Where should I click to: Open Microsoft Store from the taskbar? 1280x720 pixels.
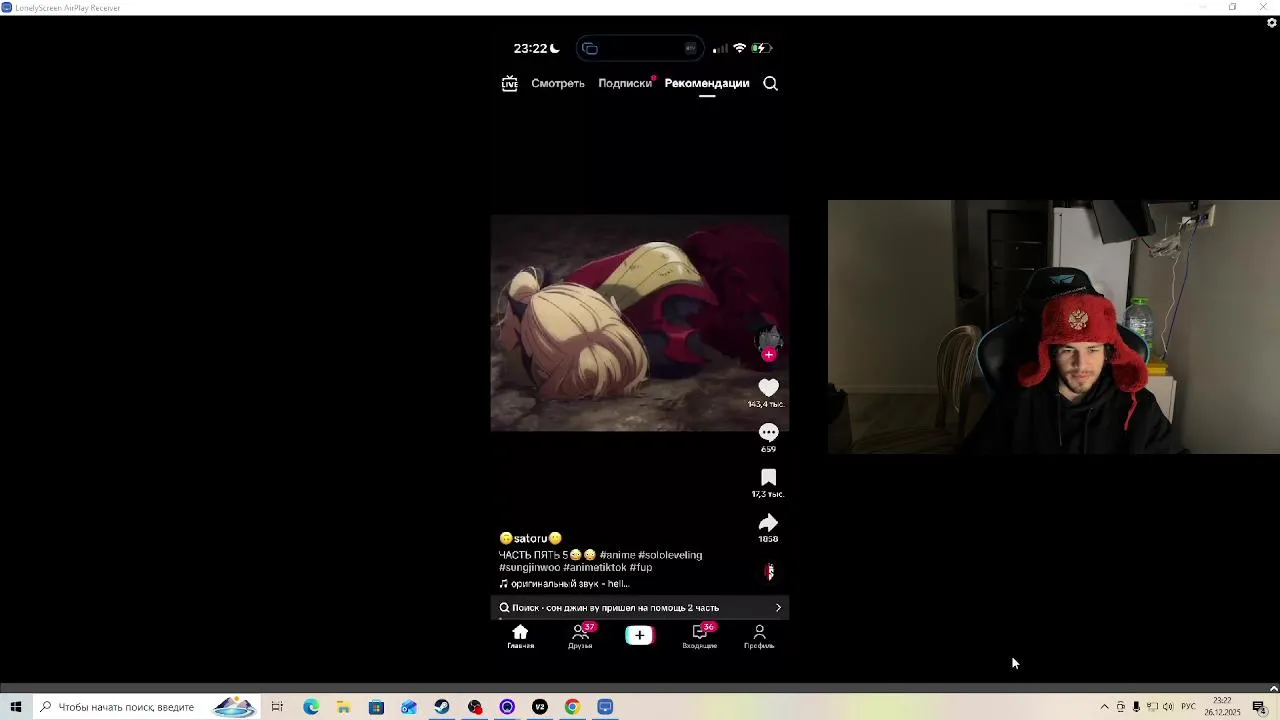[376, 707]
